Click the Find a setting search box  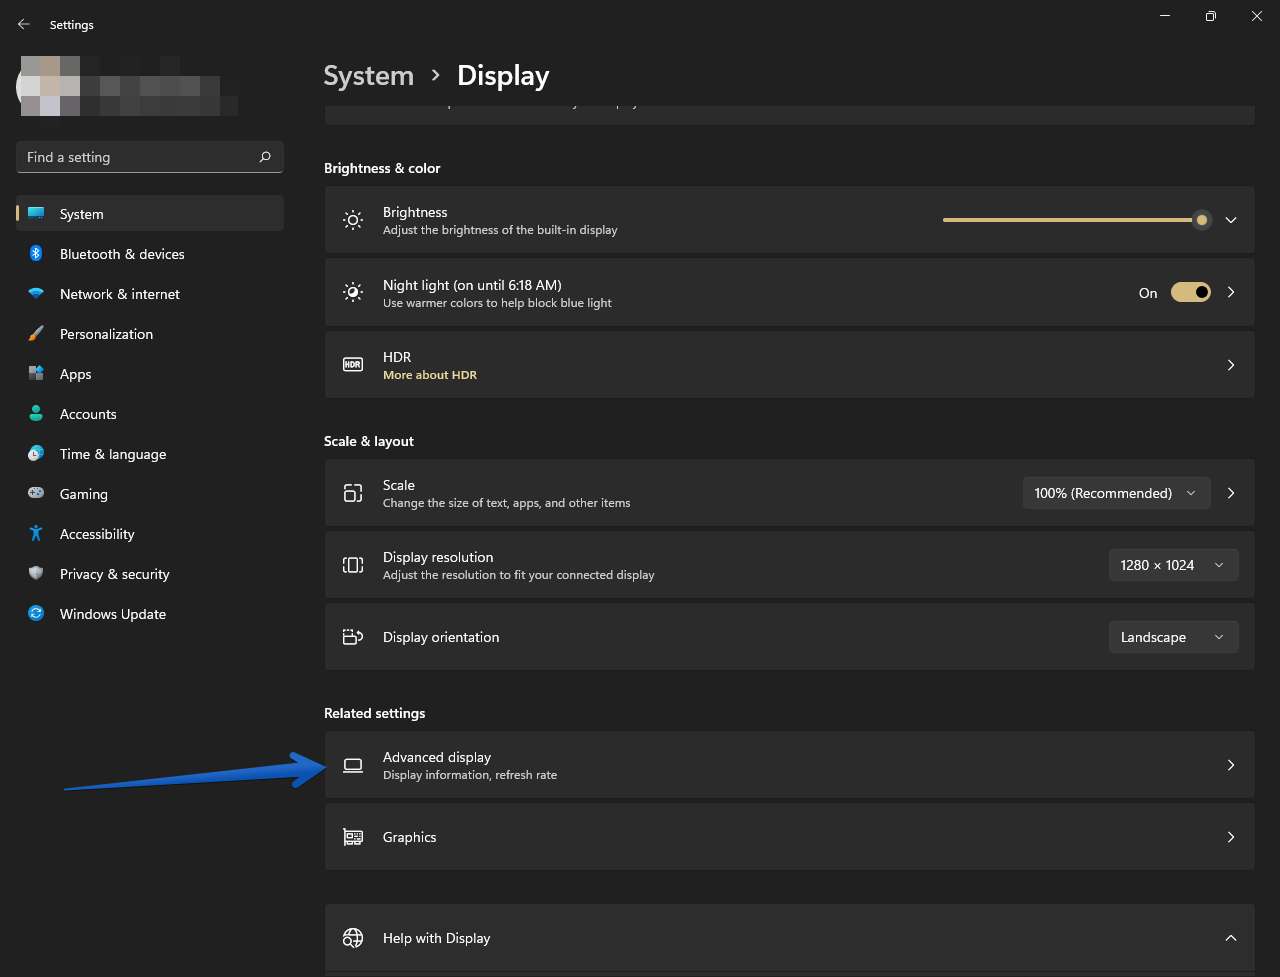pos(150,157)
